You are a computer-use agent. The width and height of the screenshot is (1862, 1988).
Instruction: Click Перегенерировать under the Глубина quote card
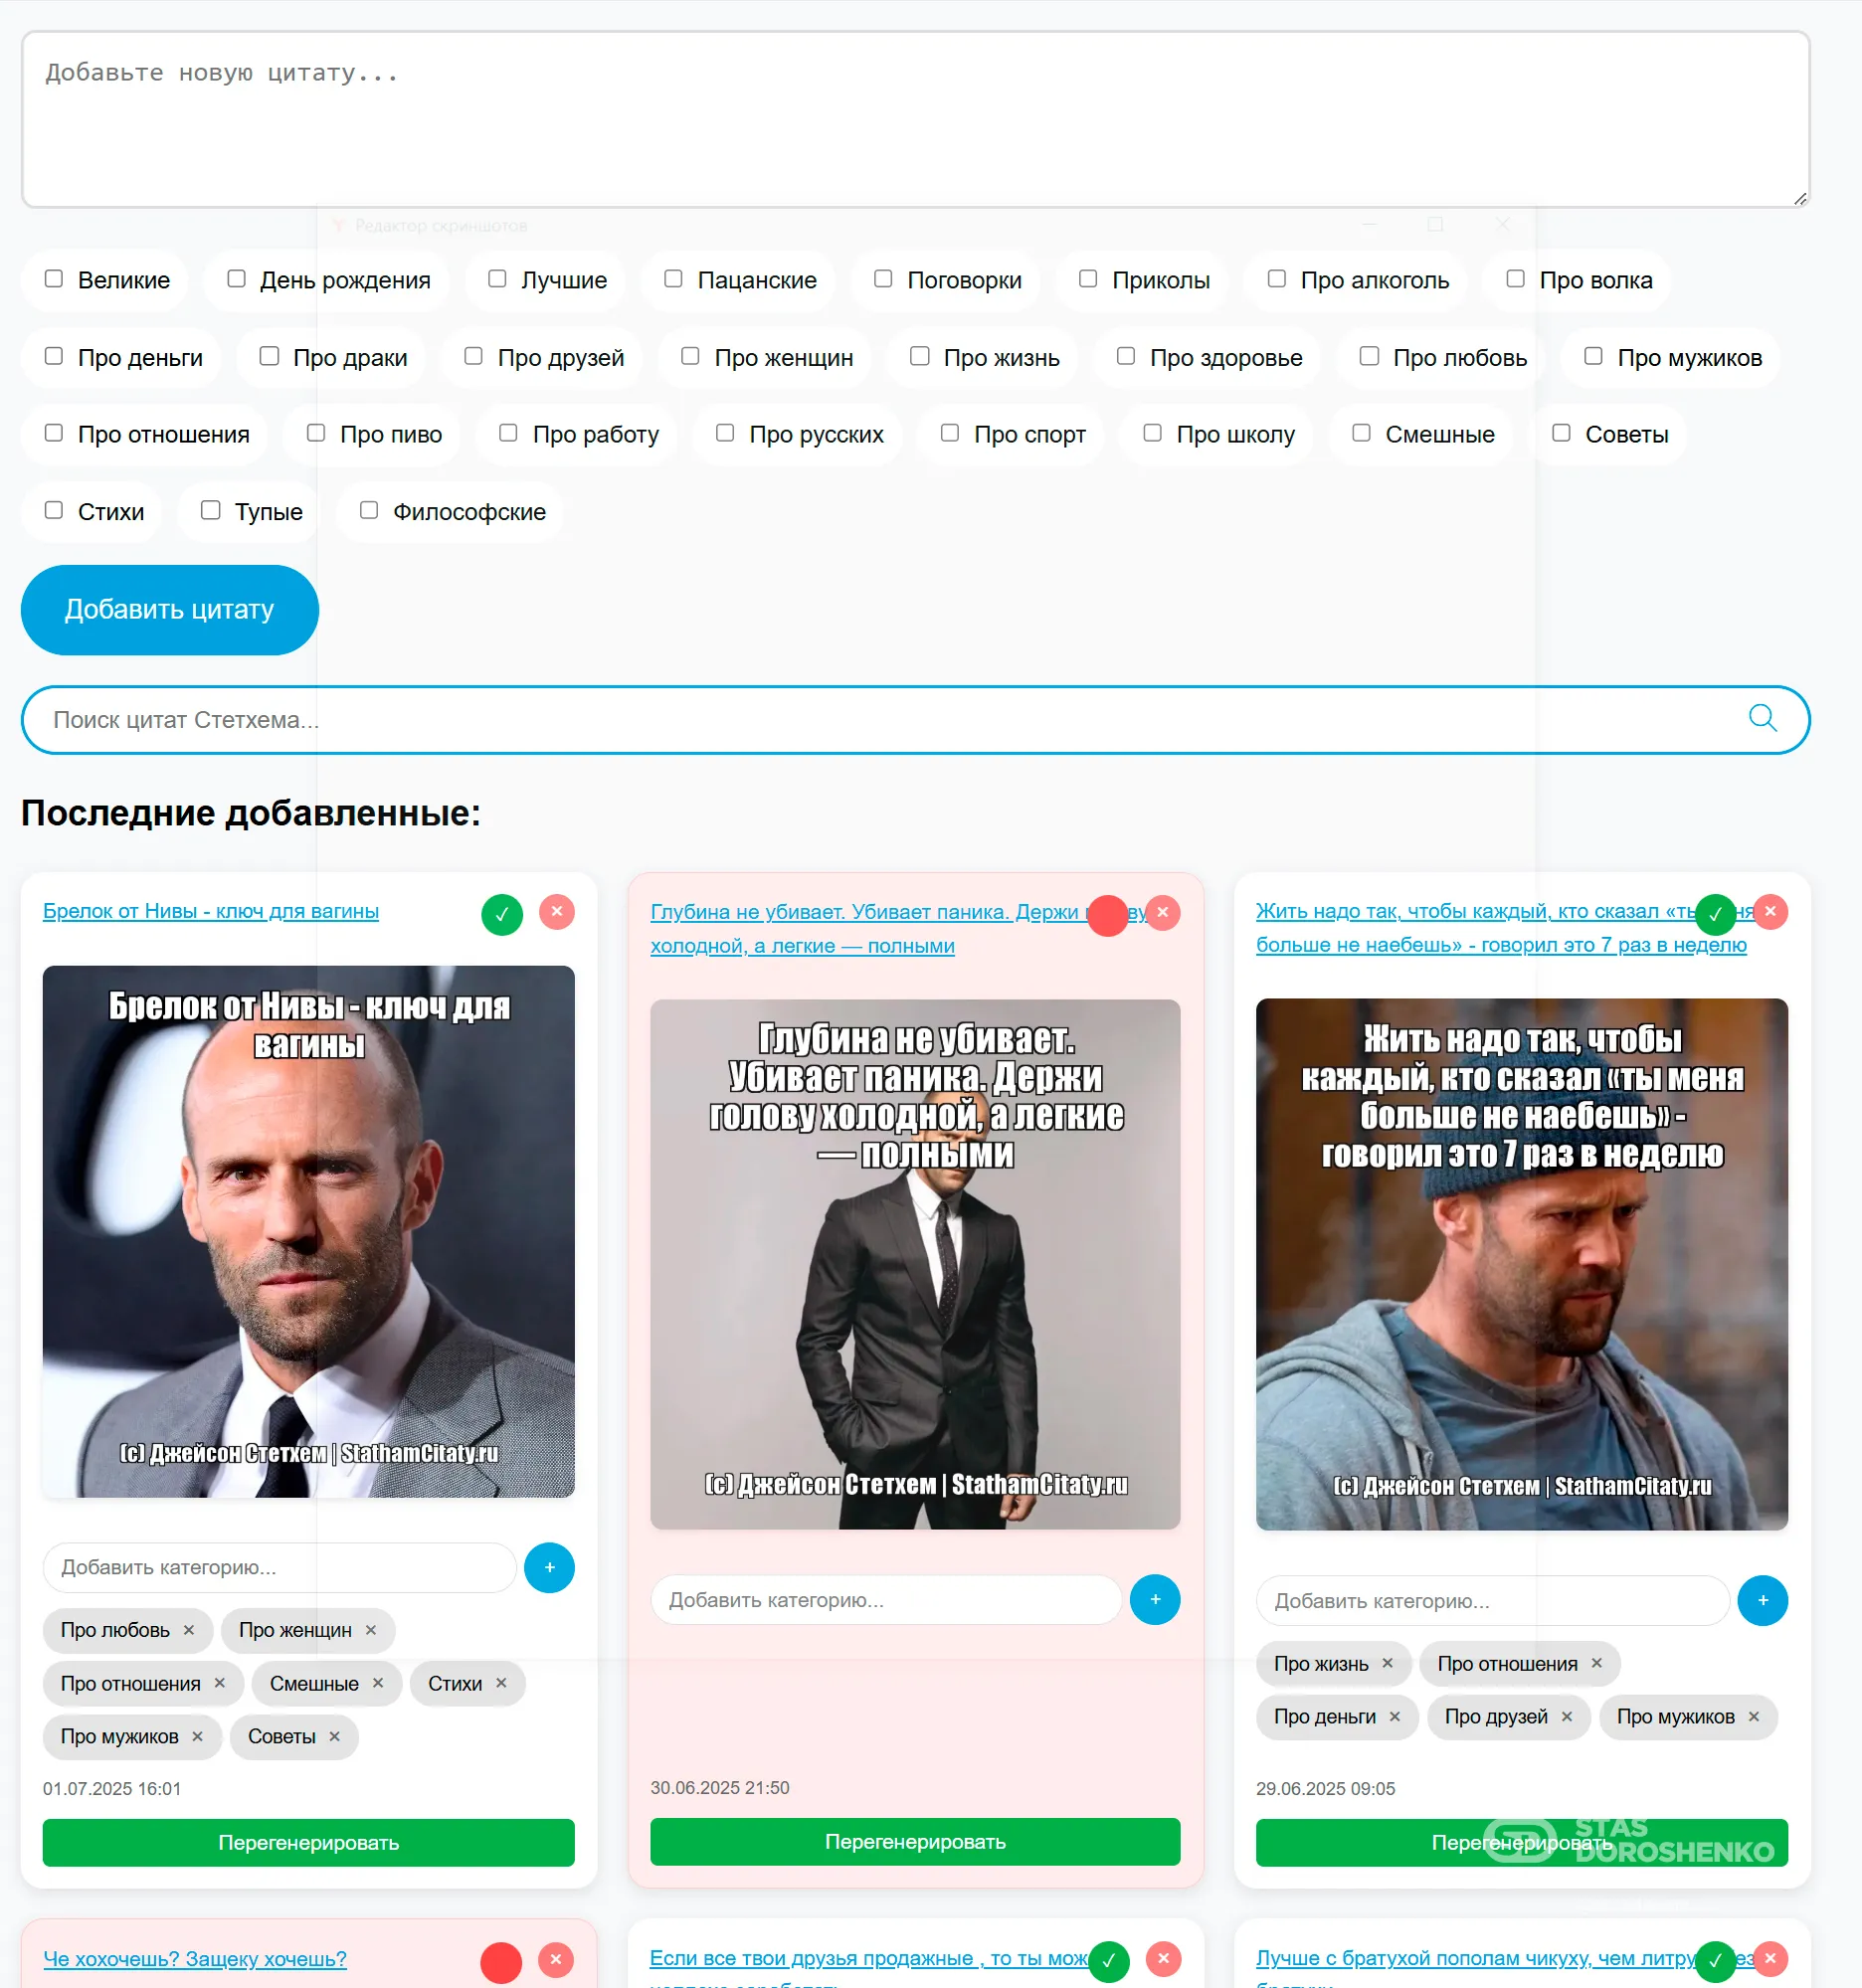[x=915, y=1842]
